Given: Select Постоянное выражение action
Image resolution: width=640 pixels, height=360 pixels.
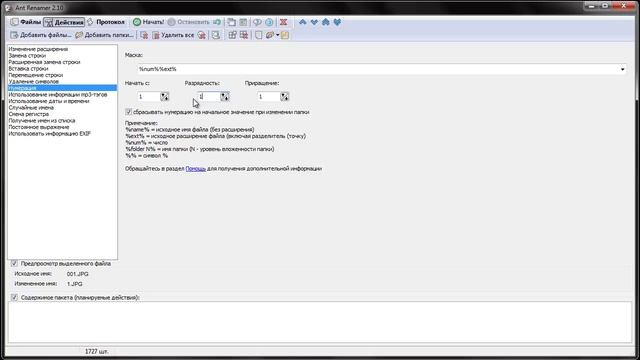Looking at the screenshot, I should [39, 127].
